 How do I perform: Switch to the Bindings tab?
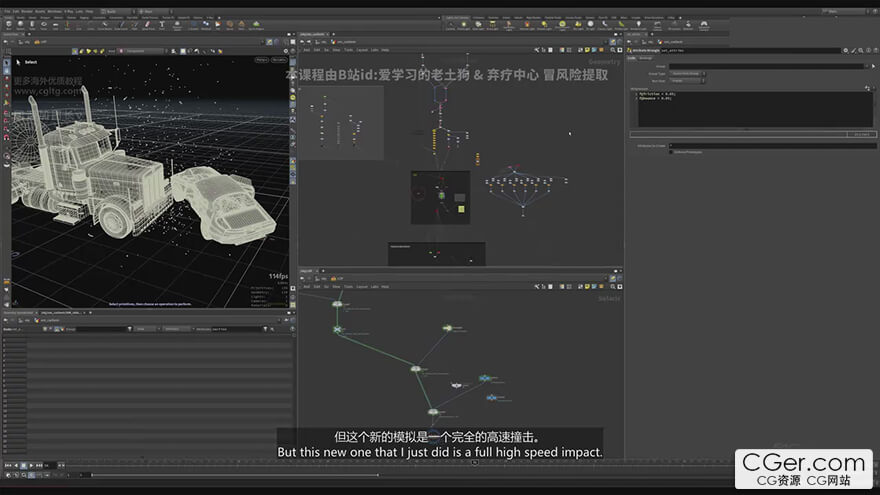click(x=646, y=58)
